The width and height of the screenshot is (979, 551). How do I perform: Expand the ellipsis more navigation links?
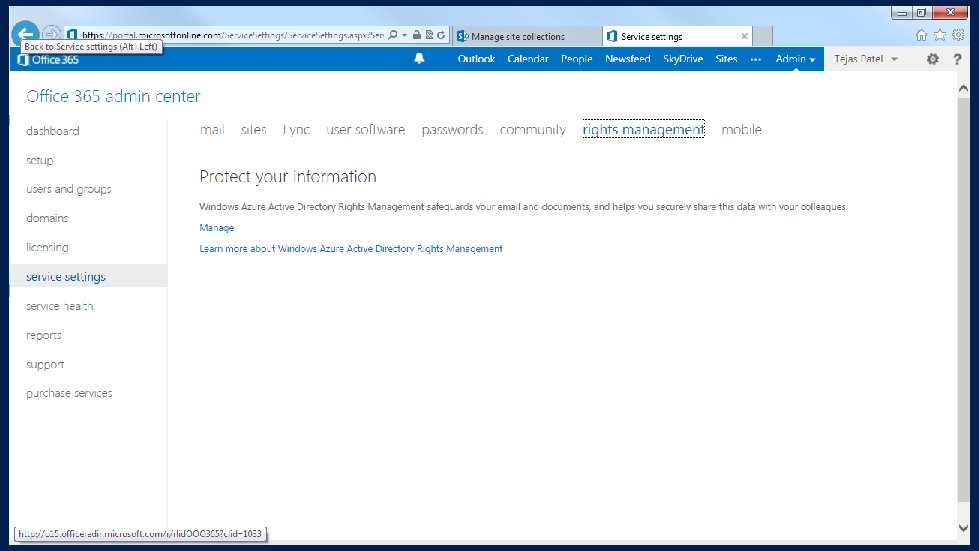[x=755, y=59]
